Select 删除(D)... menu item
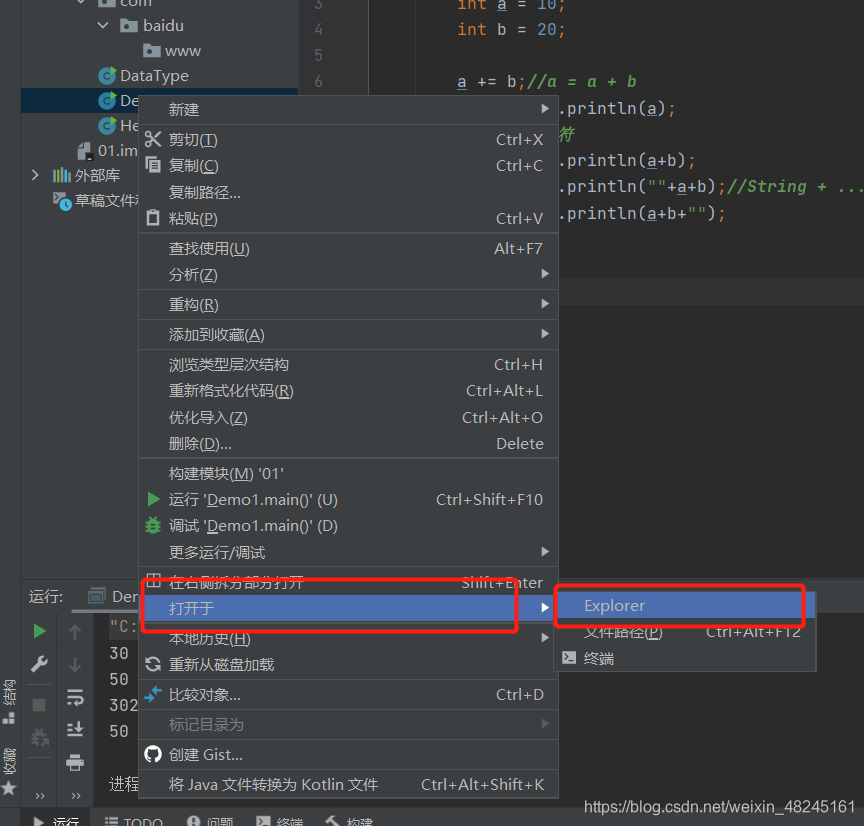864x826 pixels. 348,443
